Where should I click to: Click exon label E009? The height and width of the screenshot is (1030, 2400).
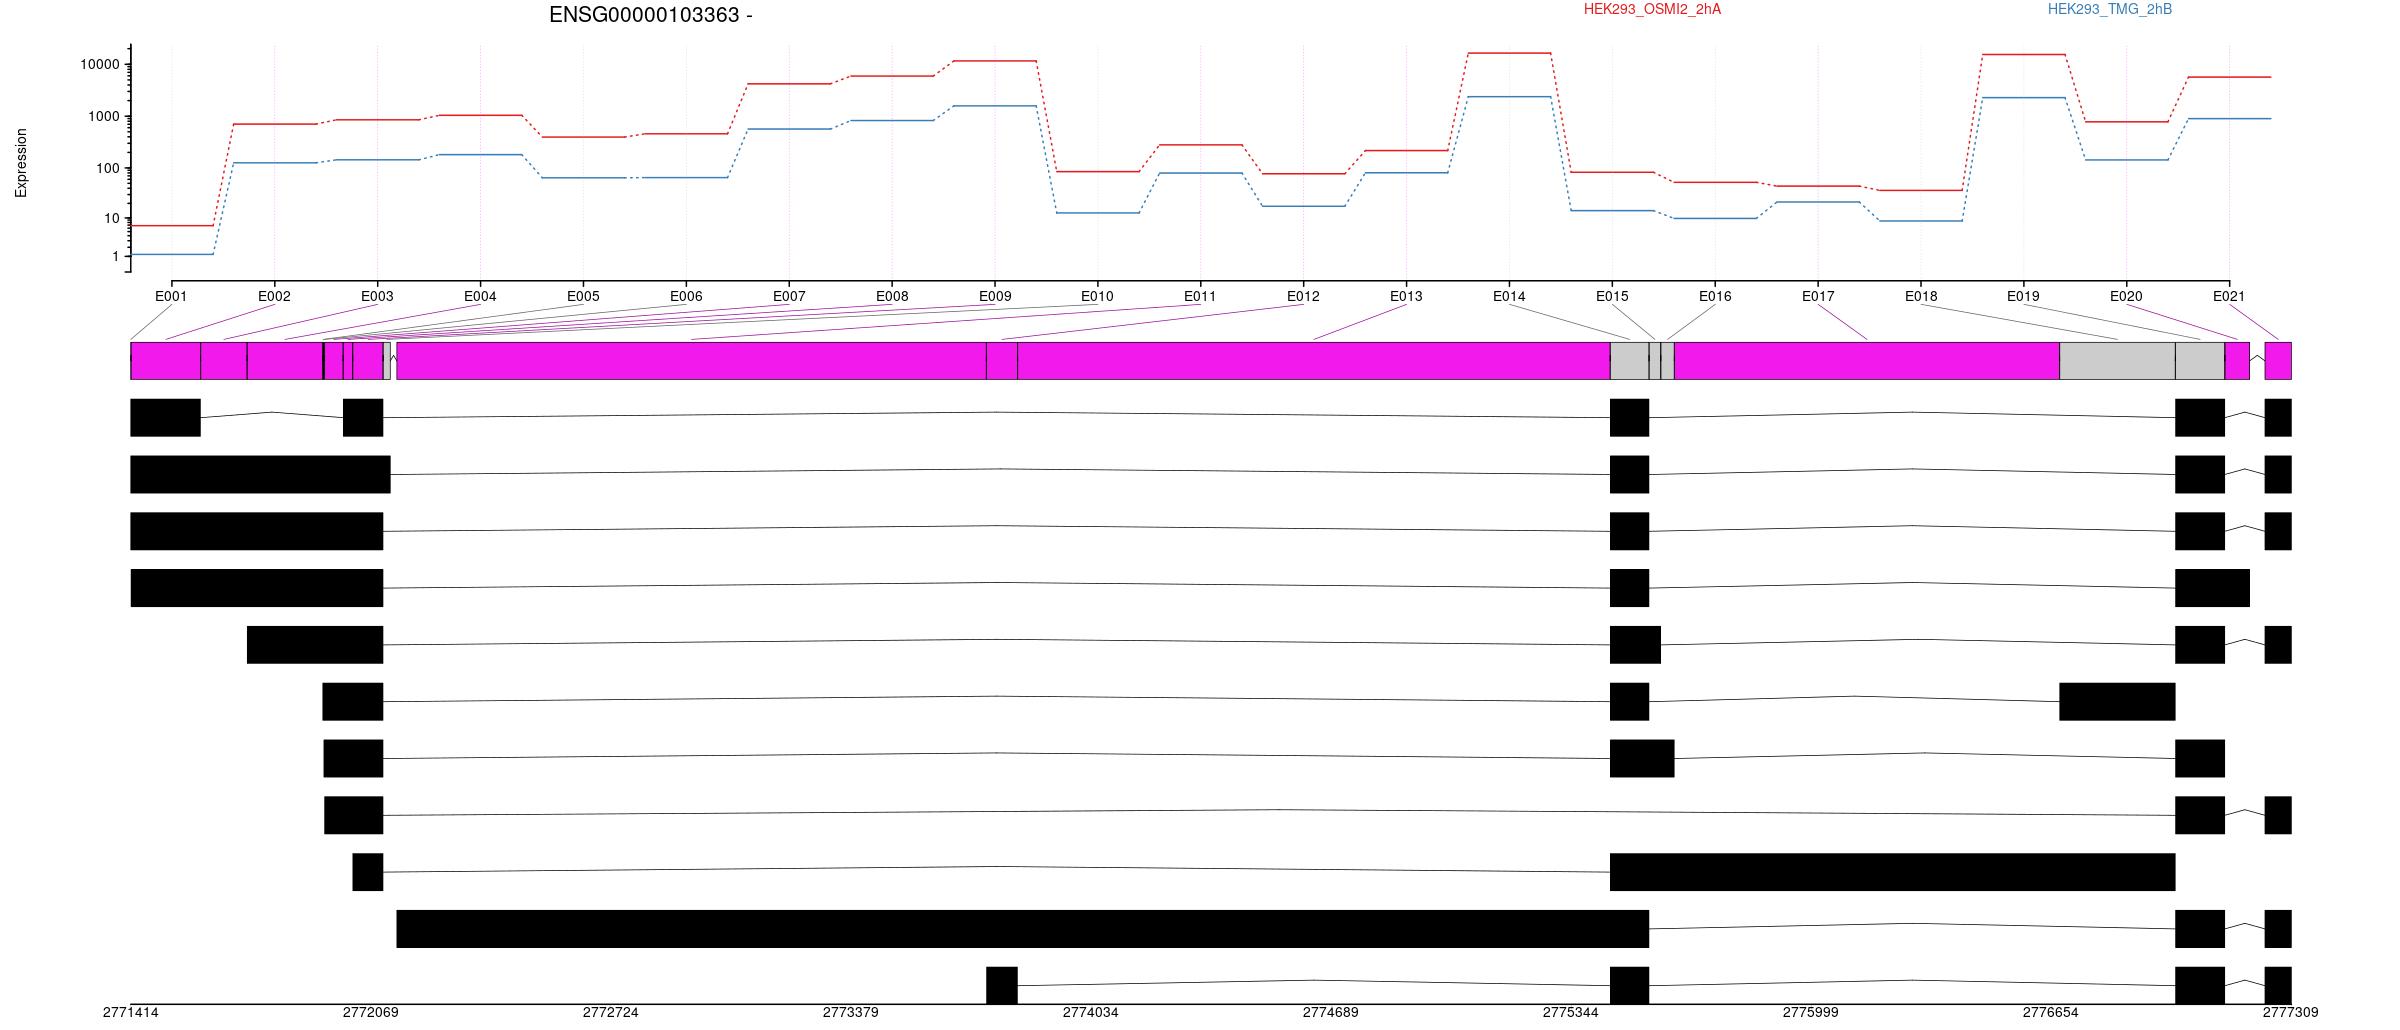click(x=995, y=297)
